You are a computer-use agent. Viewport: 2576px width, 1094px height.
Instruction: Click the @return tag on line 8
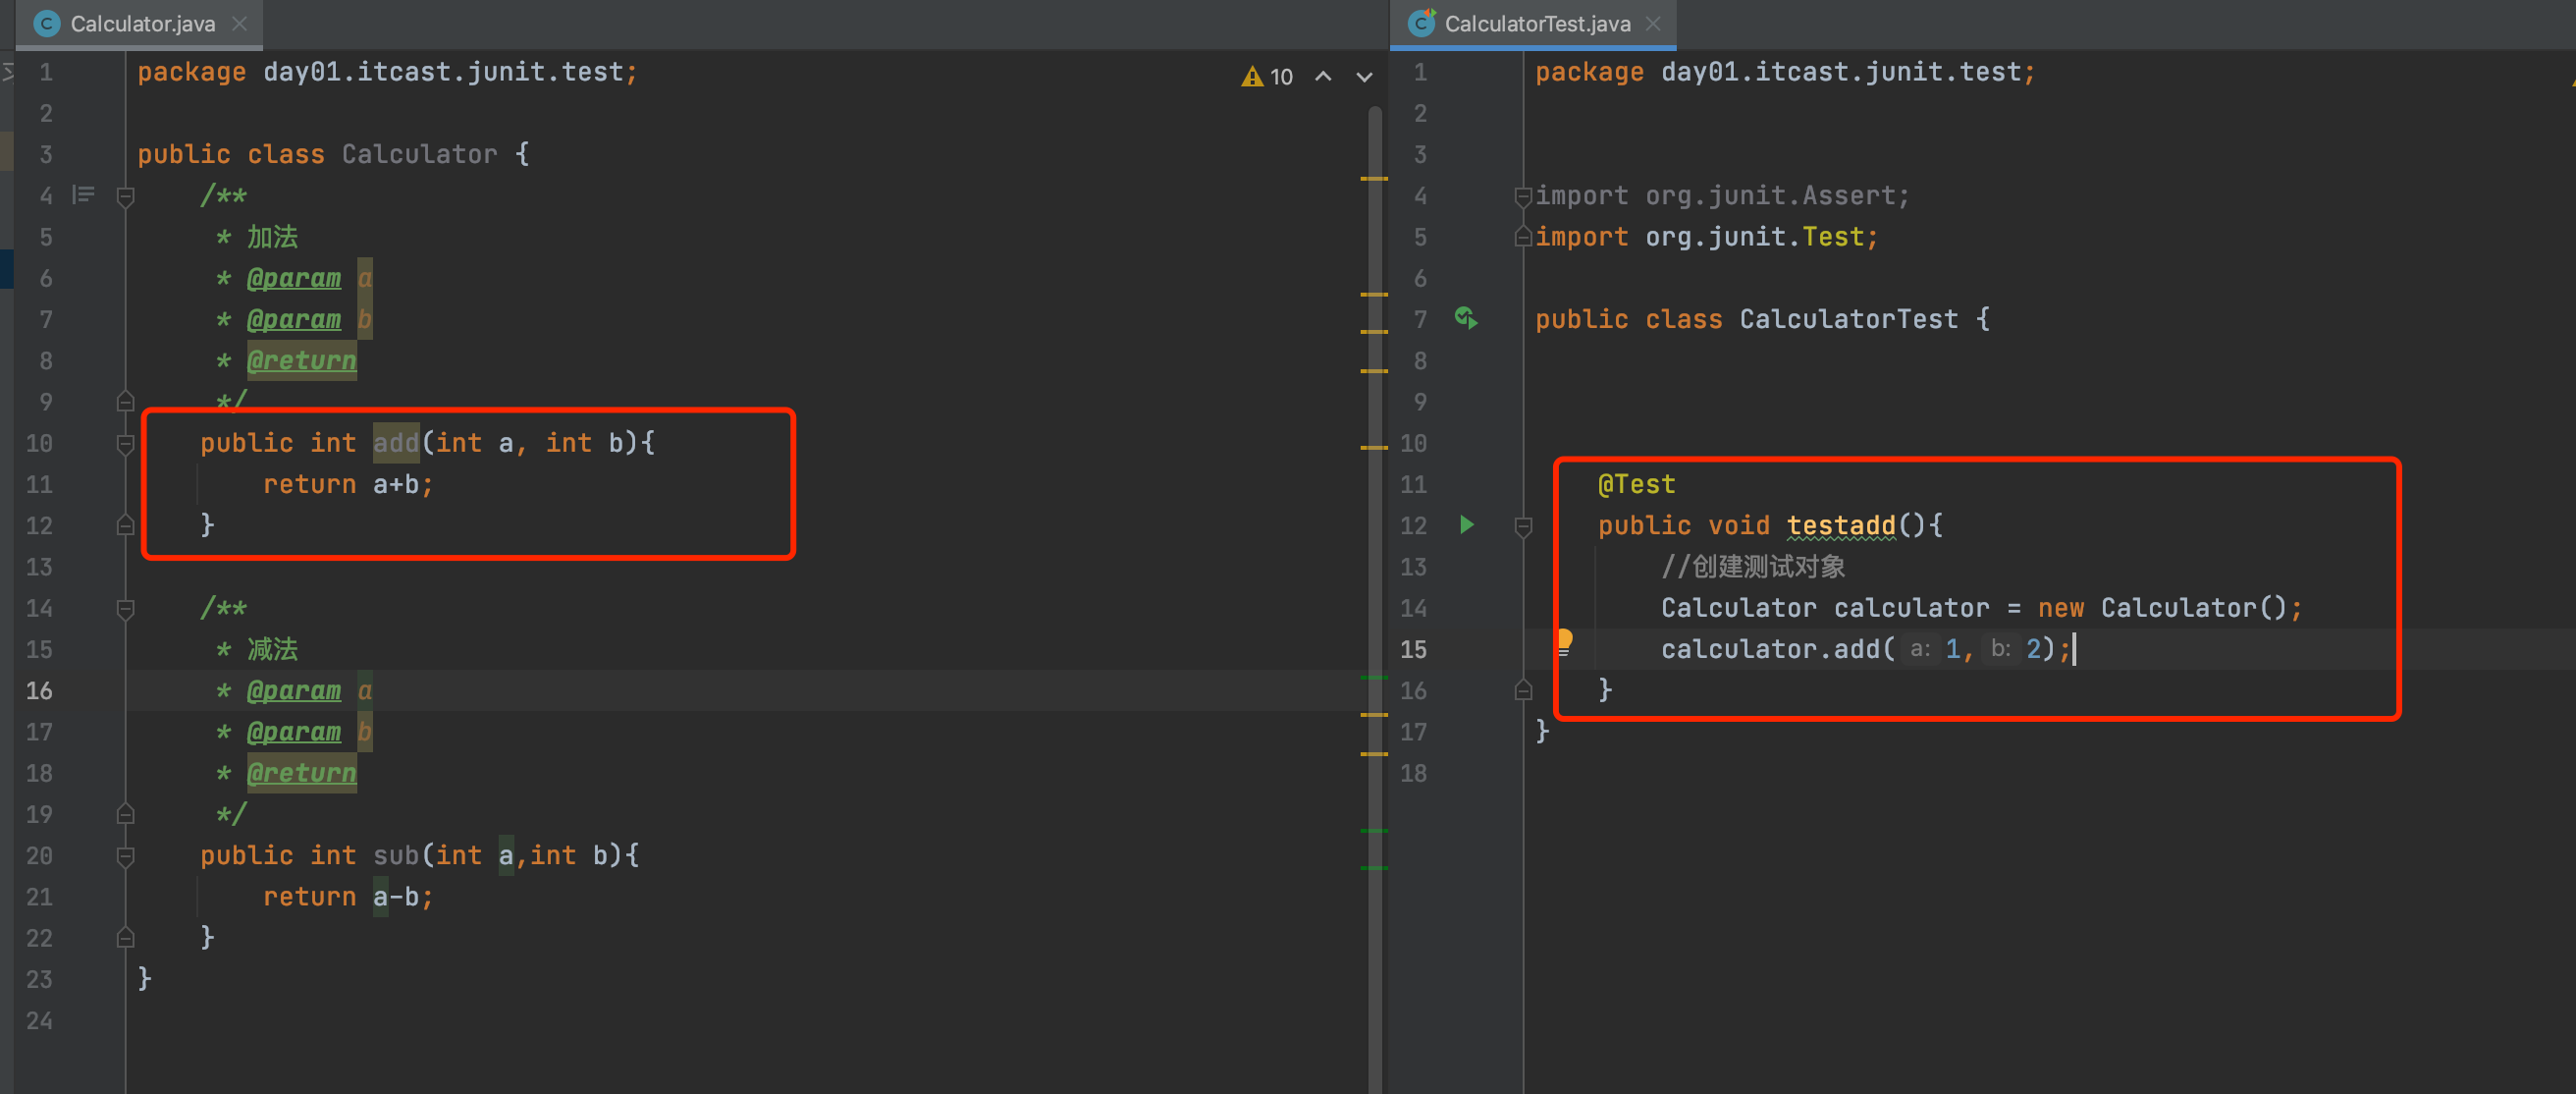(302, 360)
